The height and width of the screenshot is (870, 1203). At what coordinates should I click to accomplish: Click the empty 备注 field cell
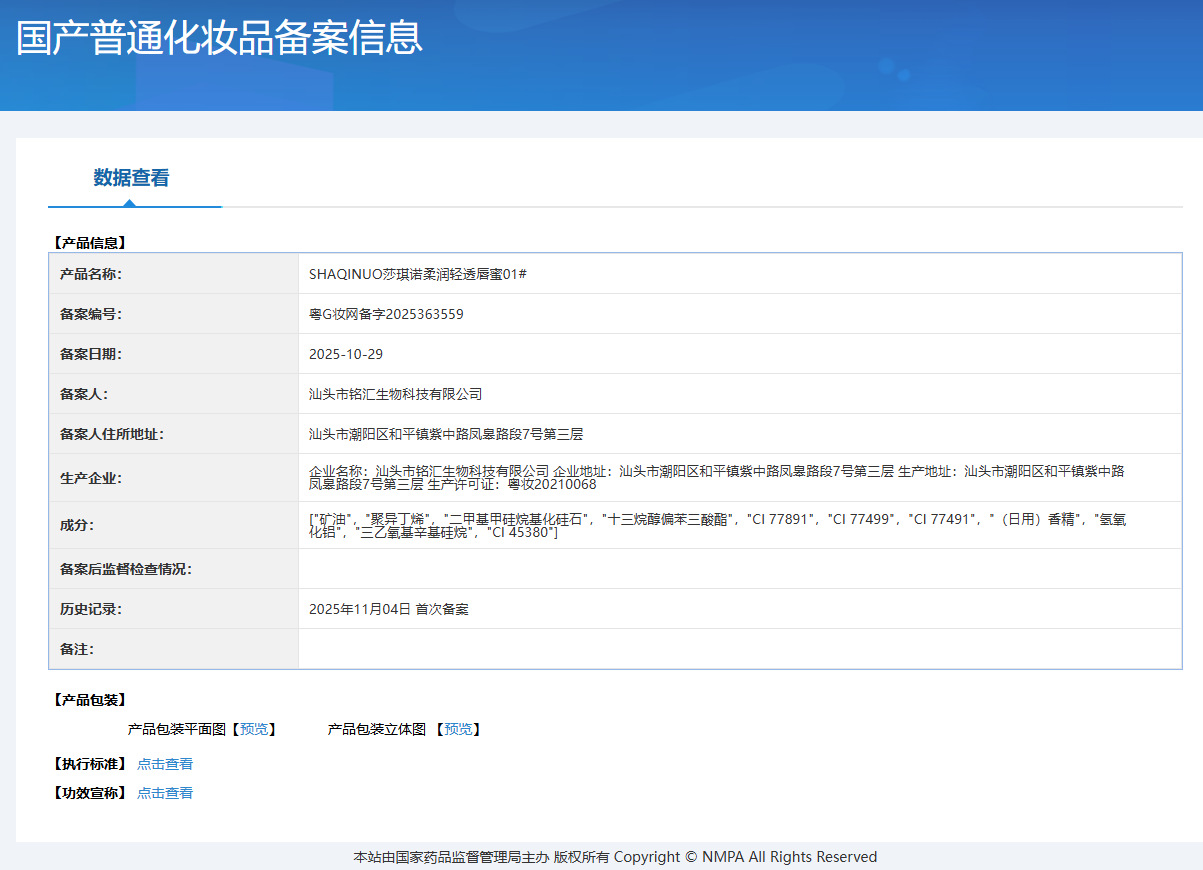740,649
